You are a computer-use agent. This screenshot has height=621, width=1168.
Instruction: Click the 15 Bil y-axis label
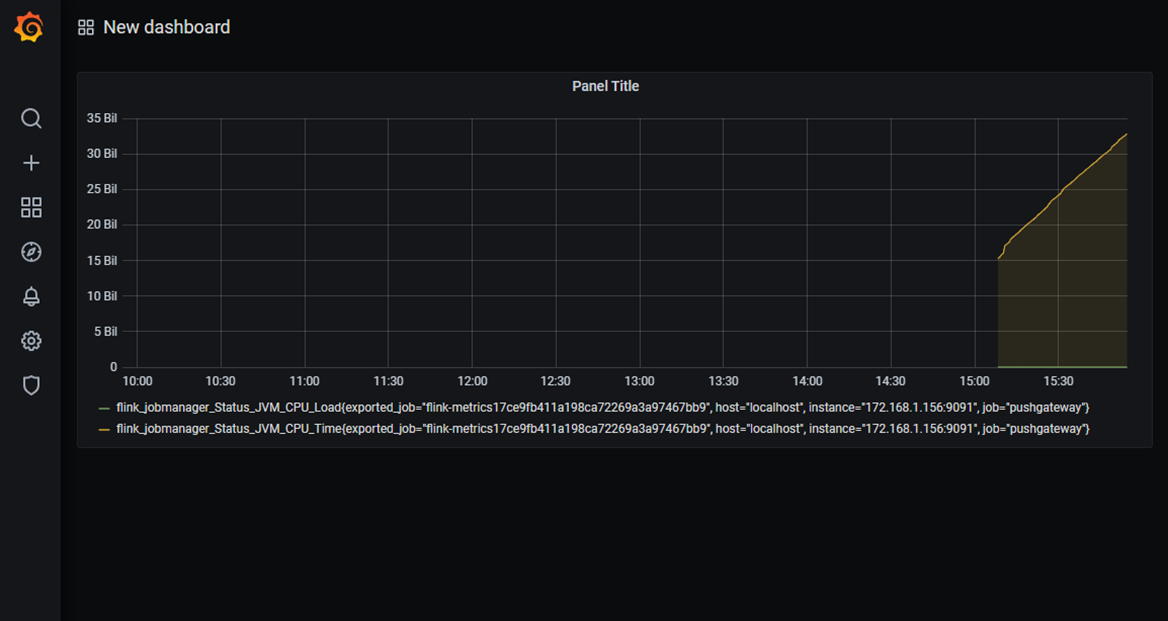[x=103, y=260]
